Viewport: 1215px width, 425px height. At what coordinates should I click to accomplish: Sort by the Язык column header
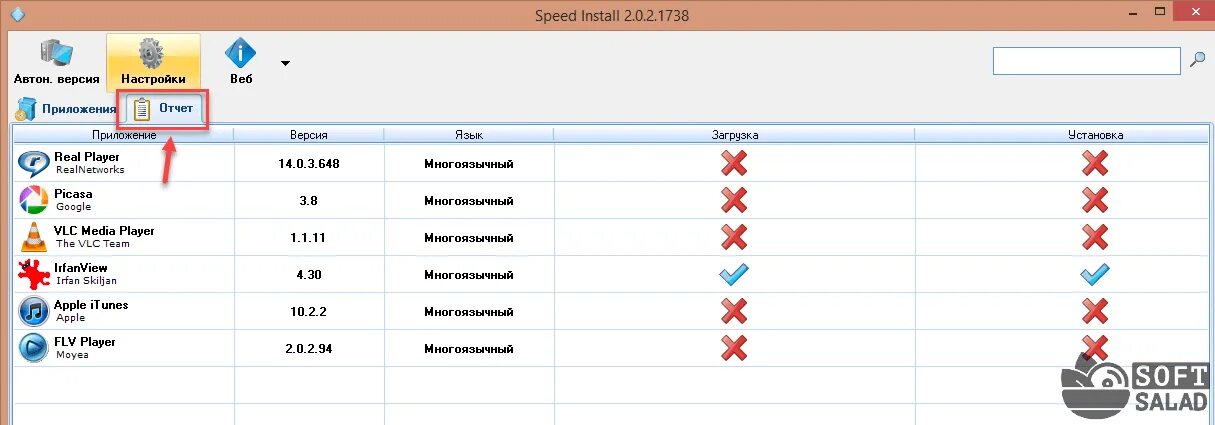coord(469,135)
